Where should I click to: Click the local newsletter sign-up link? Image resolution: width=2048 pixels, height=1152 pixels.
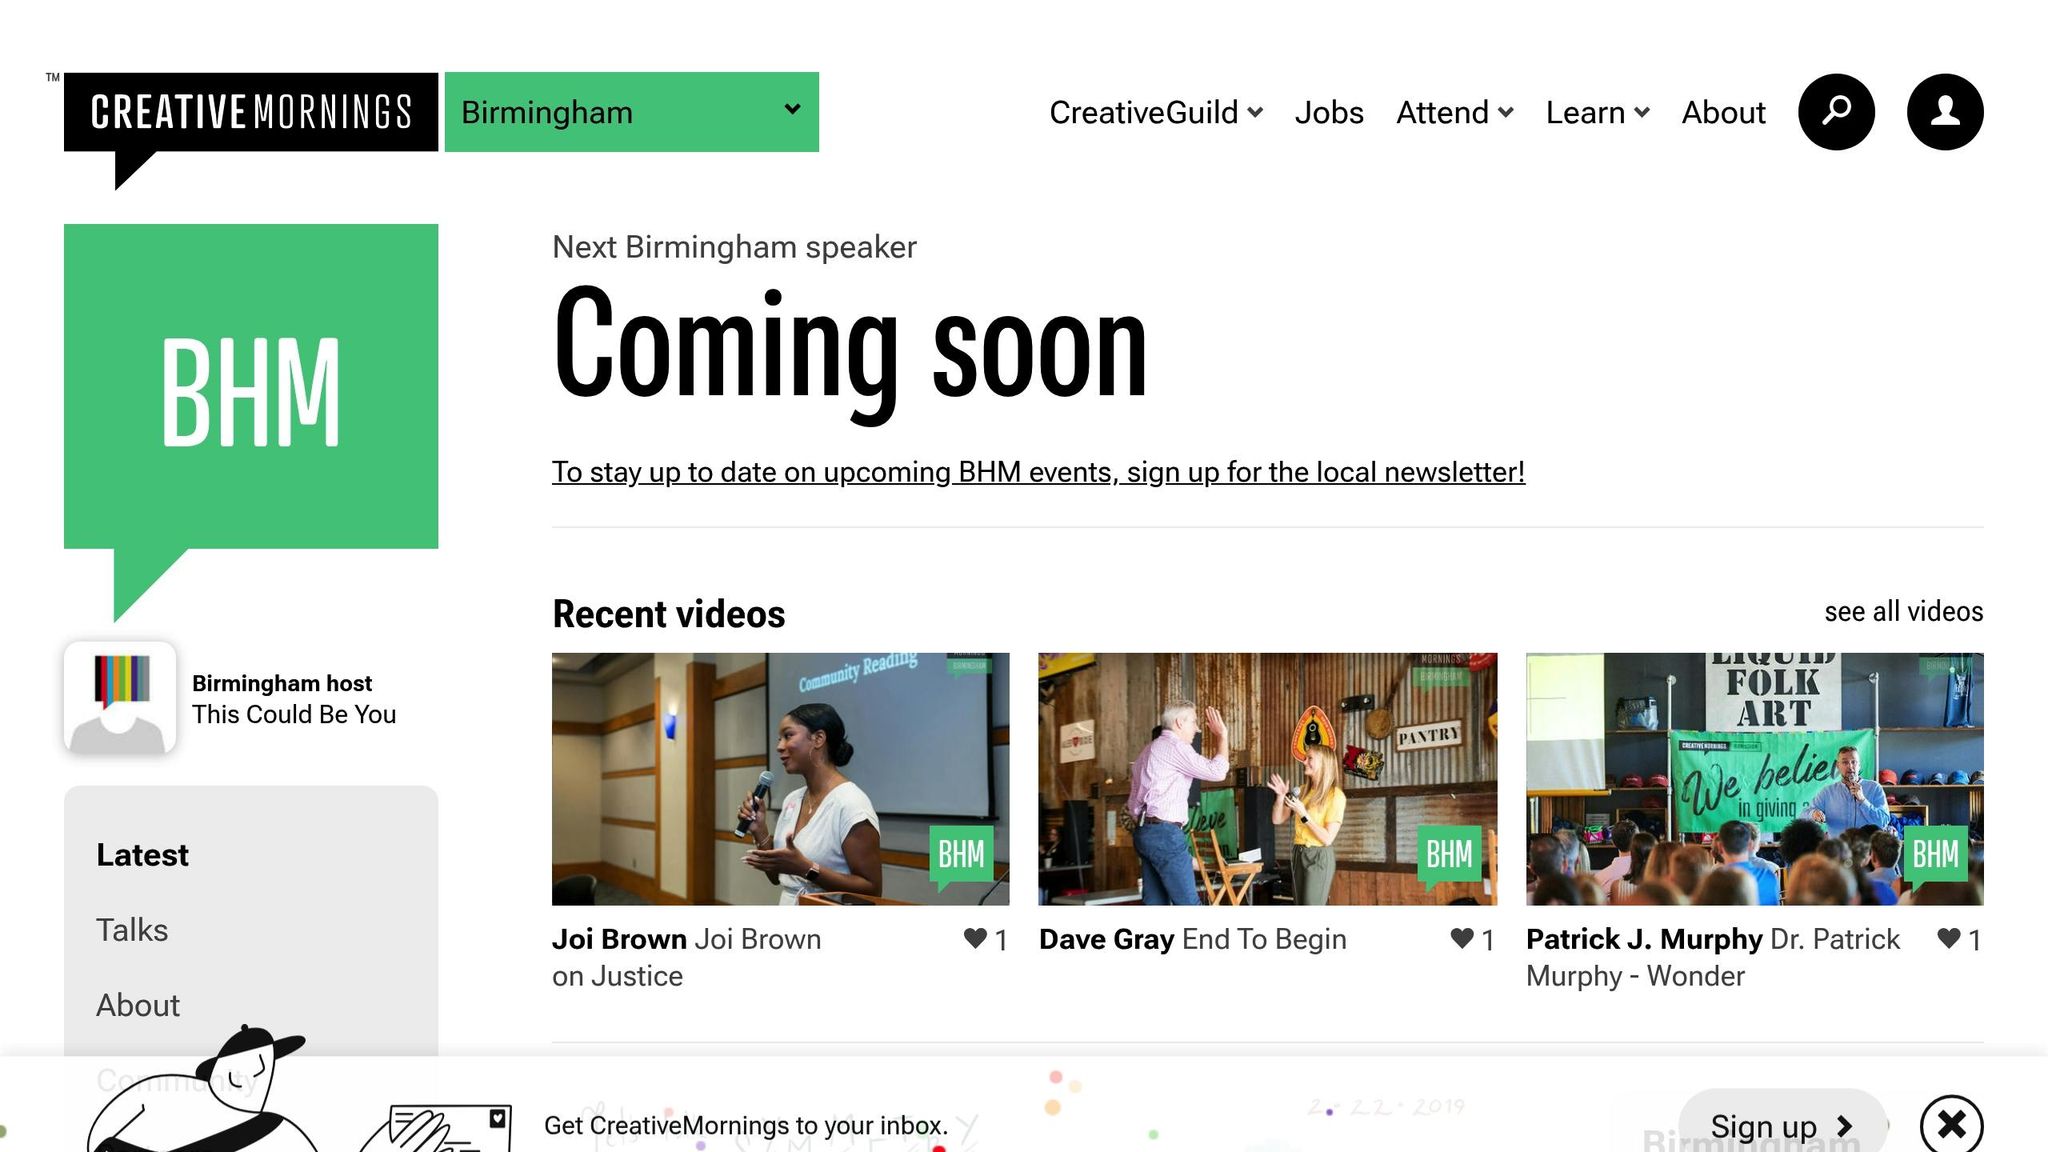click(x=1038, y=472)
